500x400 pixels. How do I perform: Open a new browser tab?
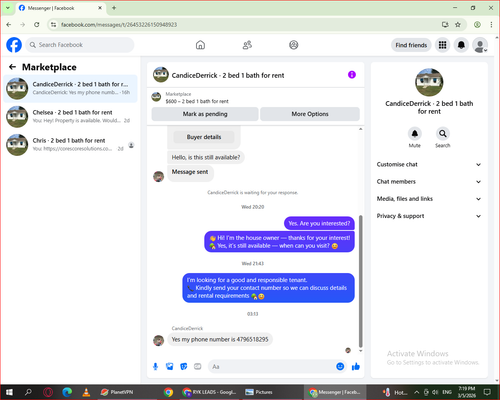(114, 8)
